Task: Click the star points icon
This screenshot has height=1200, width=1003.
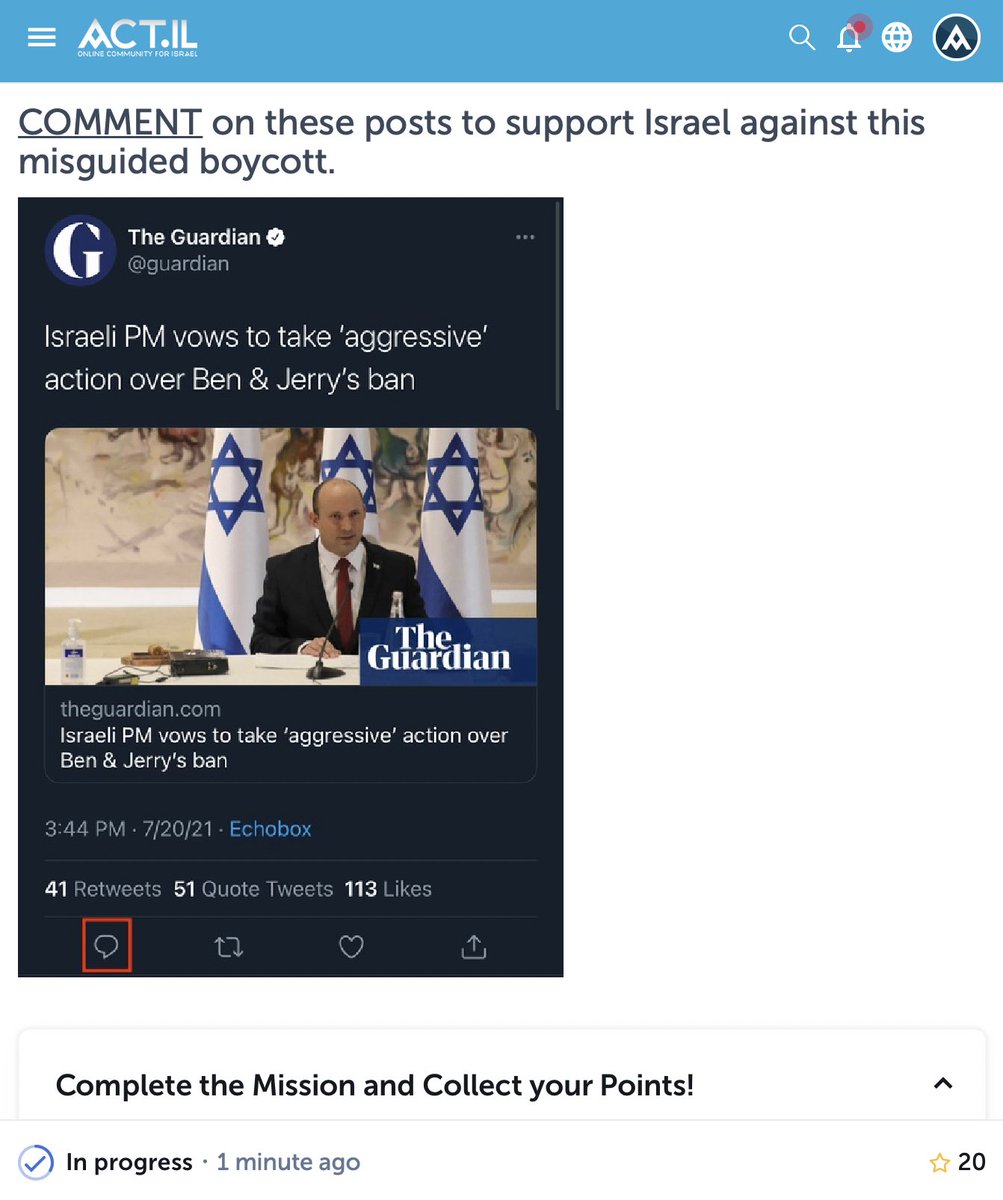Action: point(939,1163)
